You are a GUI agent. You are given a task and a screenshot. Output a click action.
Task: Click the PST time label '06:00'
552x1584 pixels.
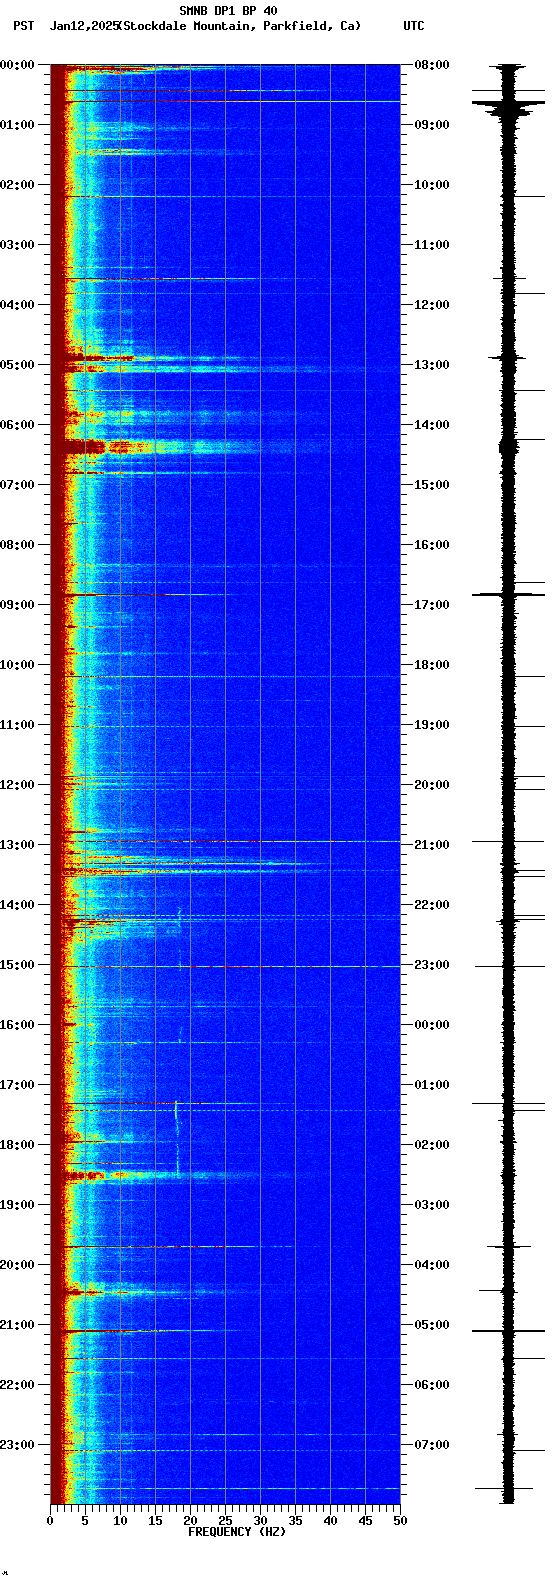pos(17,425)
